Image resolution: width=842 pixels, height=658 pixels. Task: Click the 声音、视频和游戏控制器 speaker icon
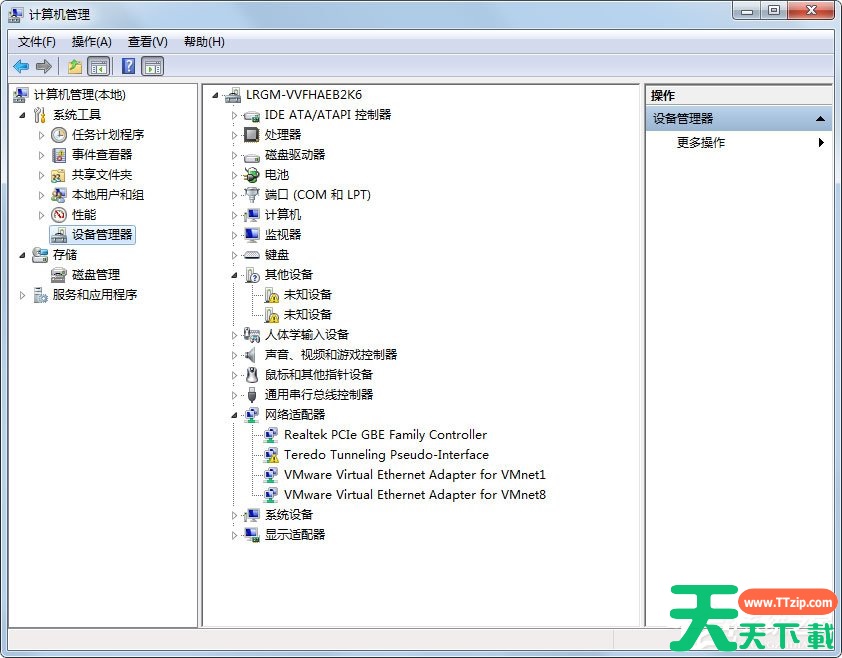pyautogui.click(x=250, y=355)
